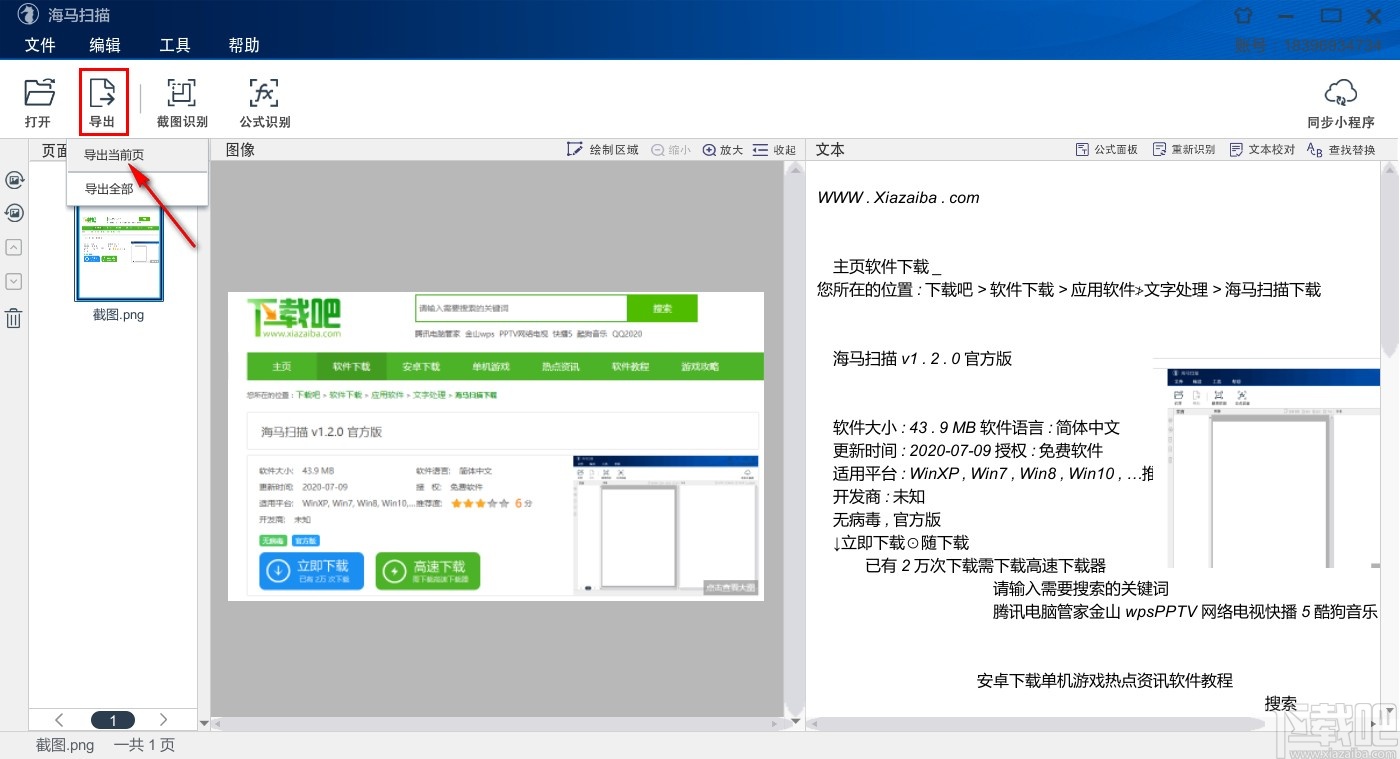
Task: Click '请输入需要搜索的关键词' recognized text
Action: tap(1080, 588)
